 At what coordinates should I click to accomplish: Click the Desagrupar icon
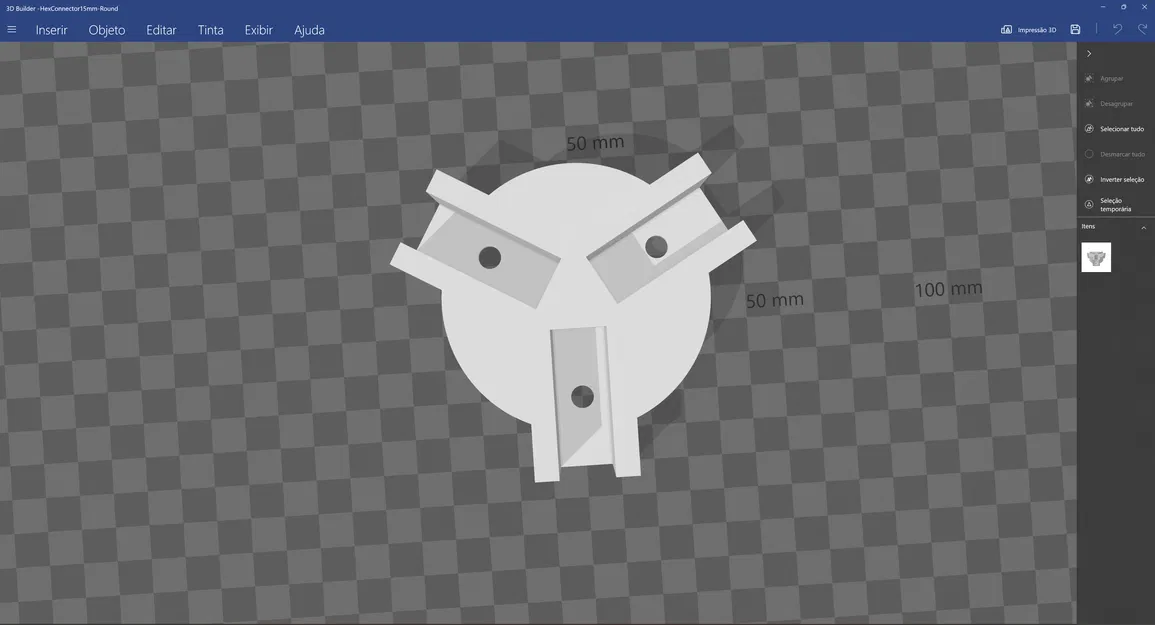1089,103
